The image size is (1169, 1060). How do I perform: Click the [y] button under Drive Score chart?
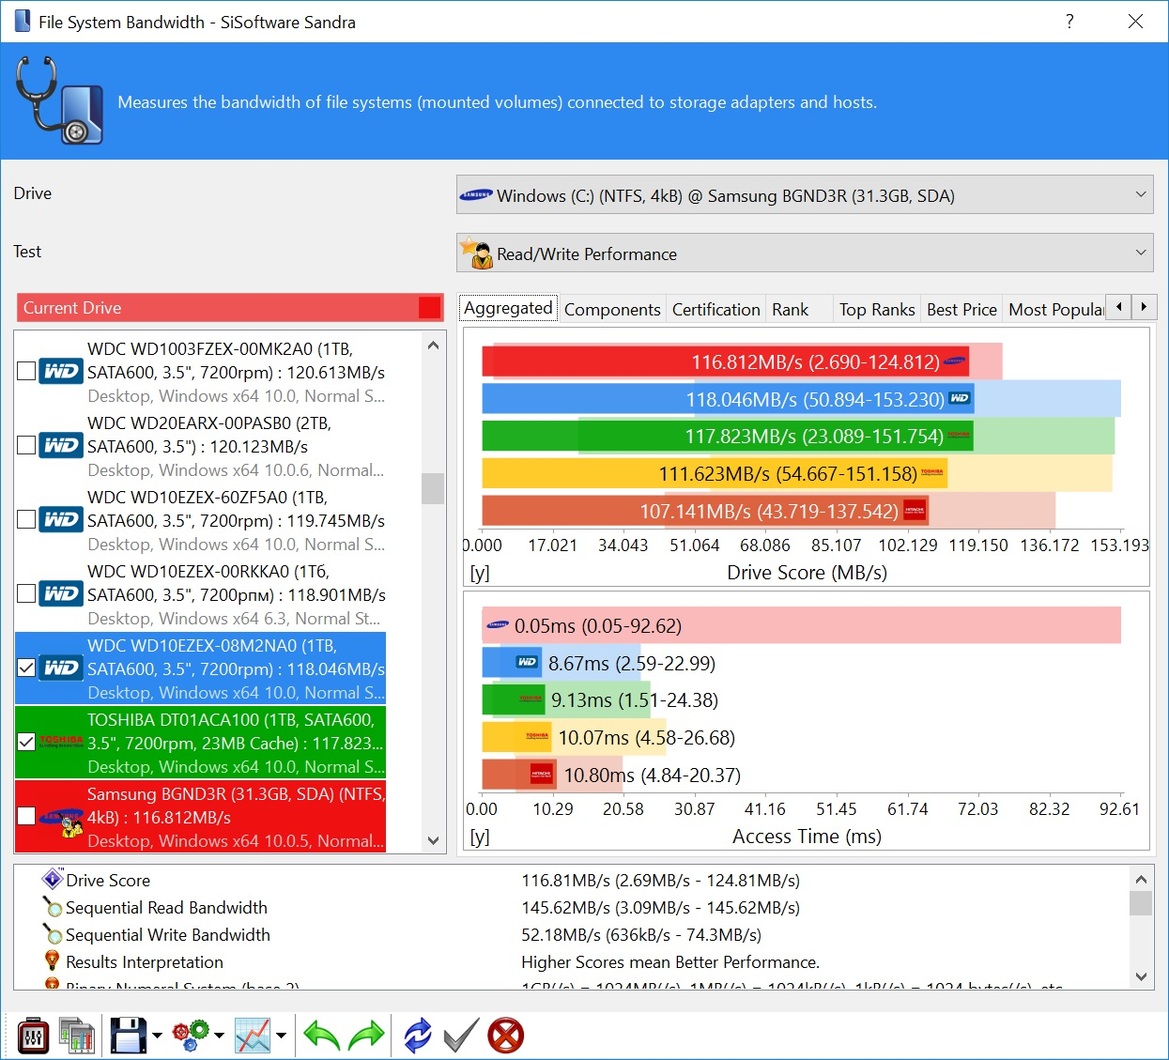[479, 572]
